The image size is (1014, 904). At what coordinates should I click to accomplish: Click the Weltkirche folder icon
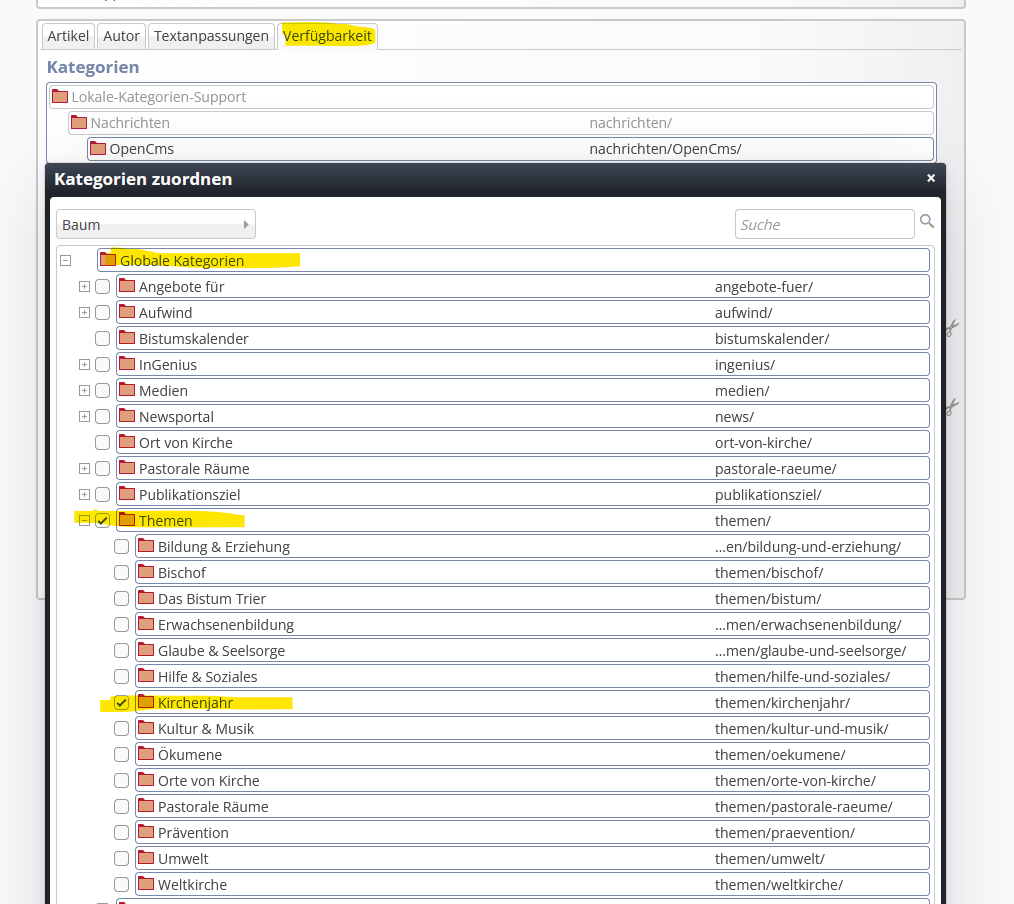[146, 884]
